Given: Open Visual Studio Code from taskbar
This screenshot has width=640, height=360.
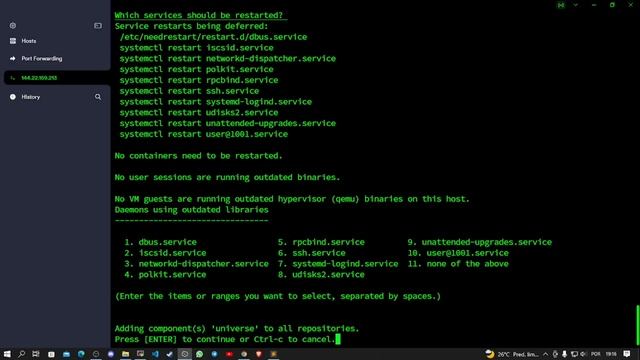Looking at the screenshot, I should pos(155,354).
